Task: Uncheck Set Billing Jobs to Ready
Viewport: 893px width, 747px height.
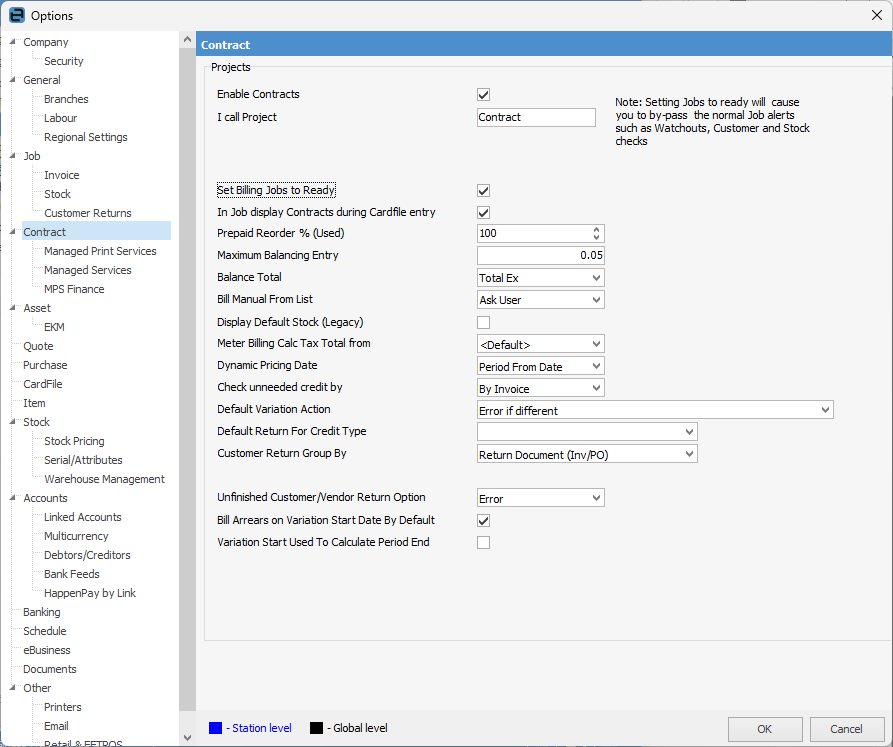Action: [484, 191]
